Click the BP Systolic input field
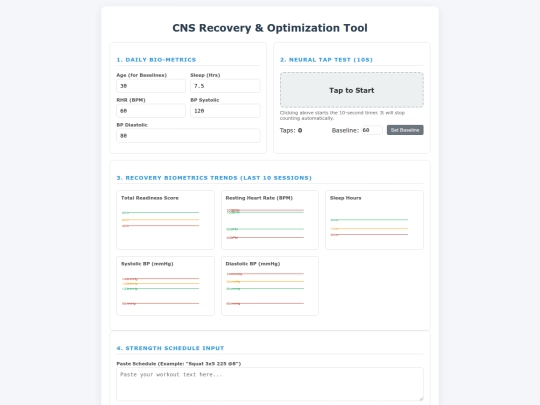The width and height of the screenshot is (540, 405). tap(225, 111)
